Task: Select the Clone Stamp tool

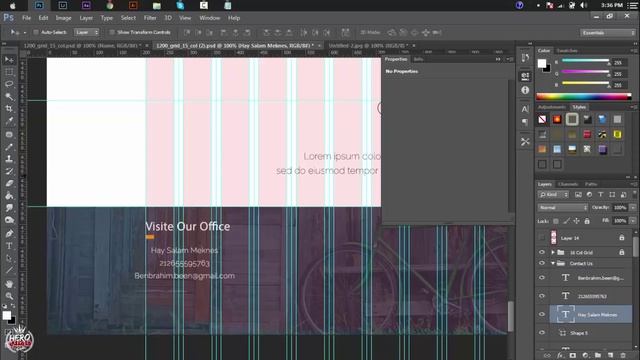Action: pos(9,159)
